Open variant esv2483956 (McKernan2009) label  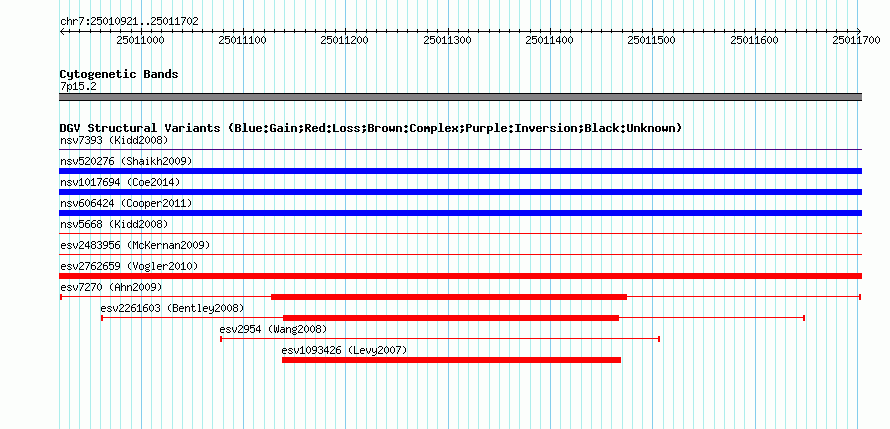pos(135,245)
